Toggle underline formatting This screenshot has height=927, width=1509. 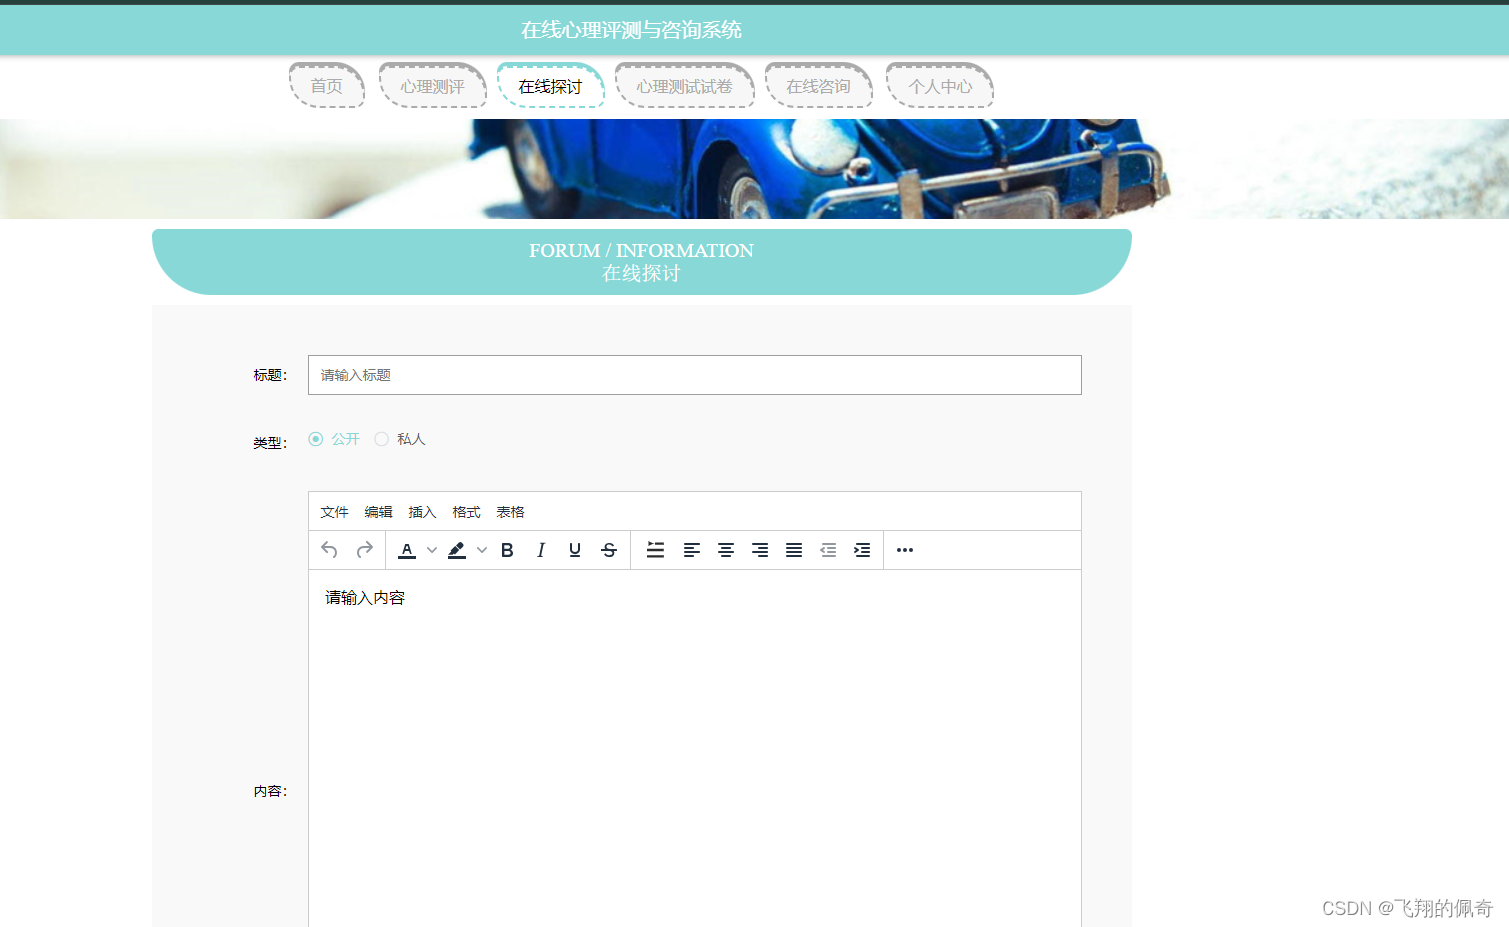pos(575,550)
